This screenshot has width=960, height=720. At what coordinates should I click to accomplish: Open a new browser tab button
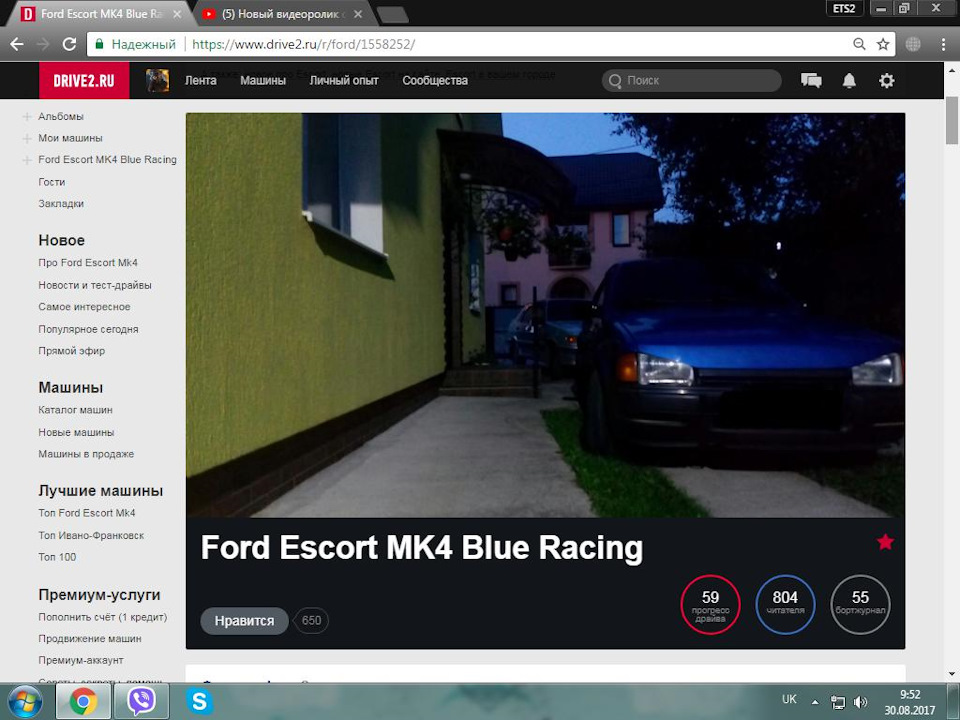point(392,15)
